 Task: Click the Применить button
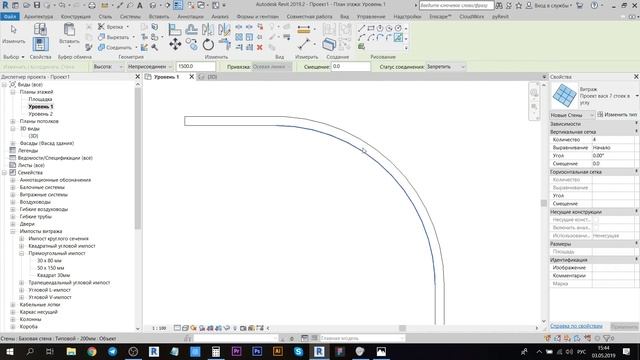click(624, 327)
